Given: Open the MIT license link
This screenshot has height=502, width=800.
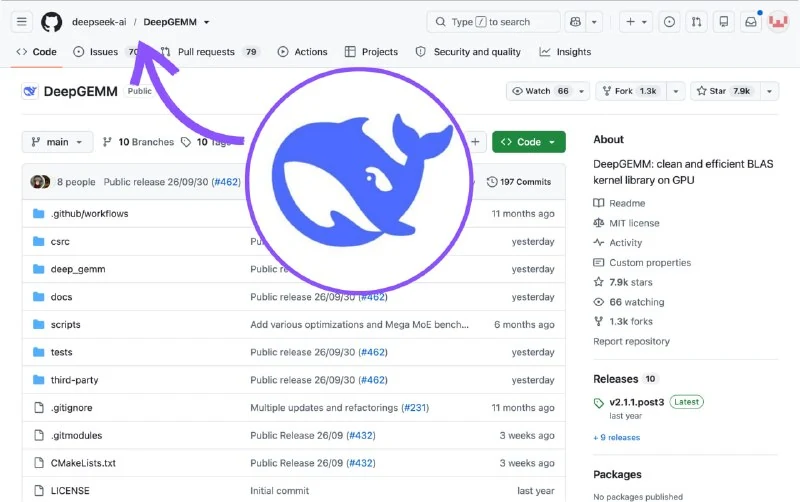Looking at the screenshot, I should pyautogui.click(x=627, y=223).
